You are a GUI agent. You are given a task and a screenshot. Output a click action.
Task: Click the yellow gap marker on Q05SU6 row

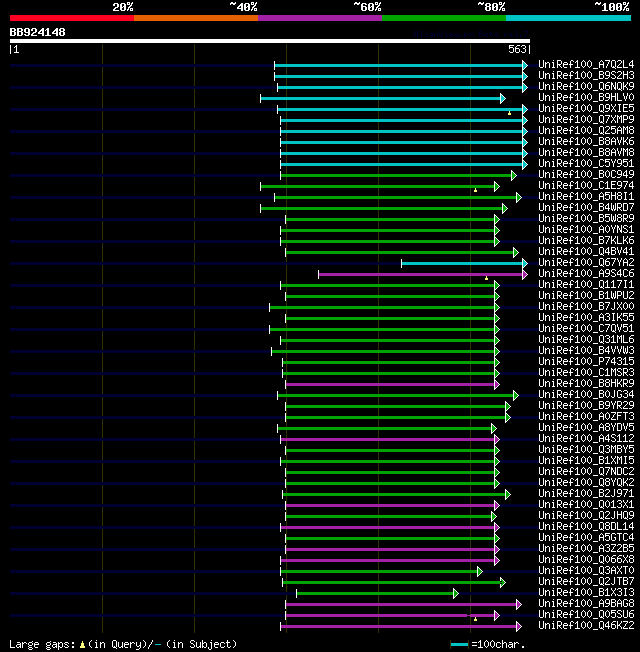tap(475, 619)
